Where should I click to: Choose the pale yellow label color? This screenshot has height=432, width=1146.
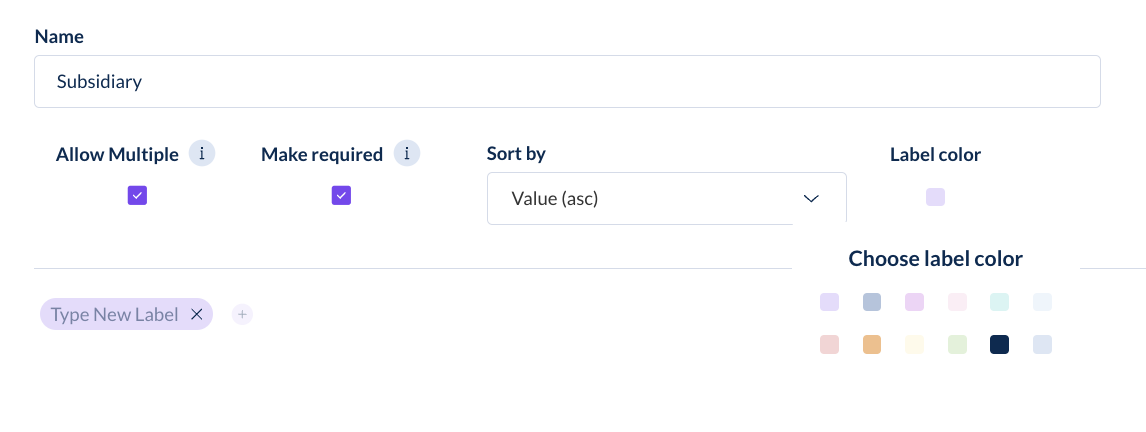point(914,344)
